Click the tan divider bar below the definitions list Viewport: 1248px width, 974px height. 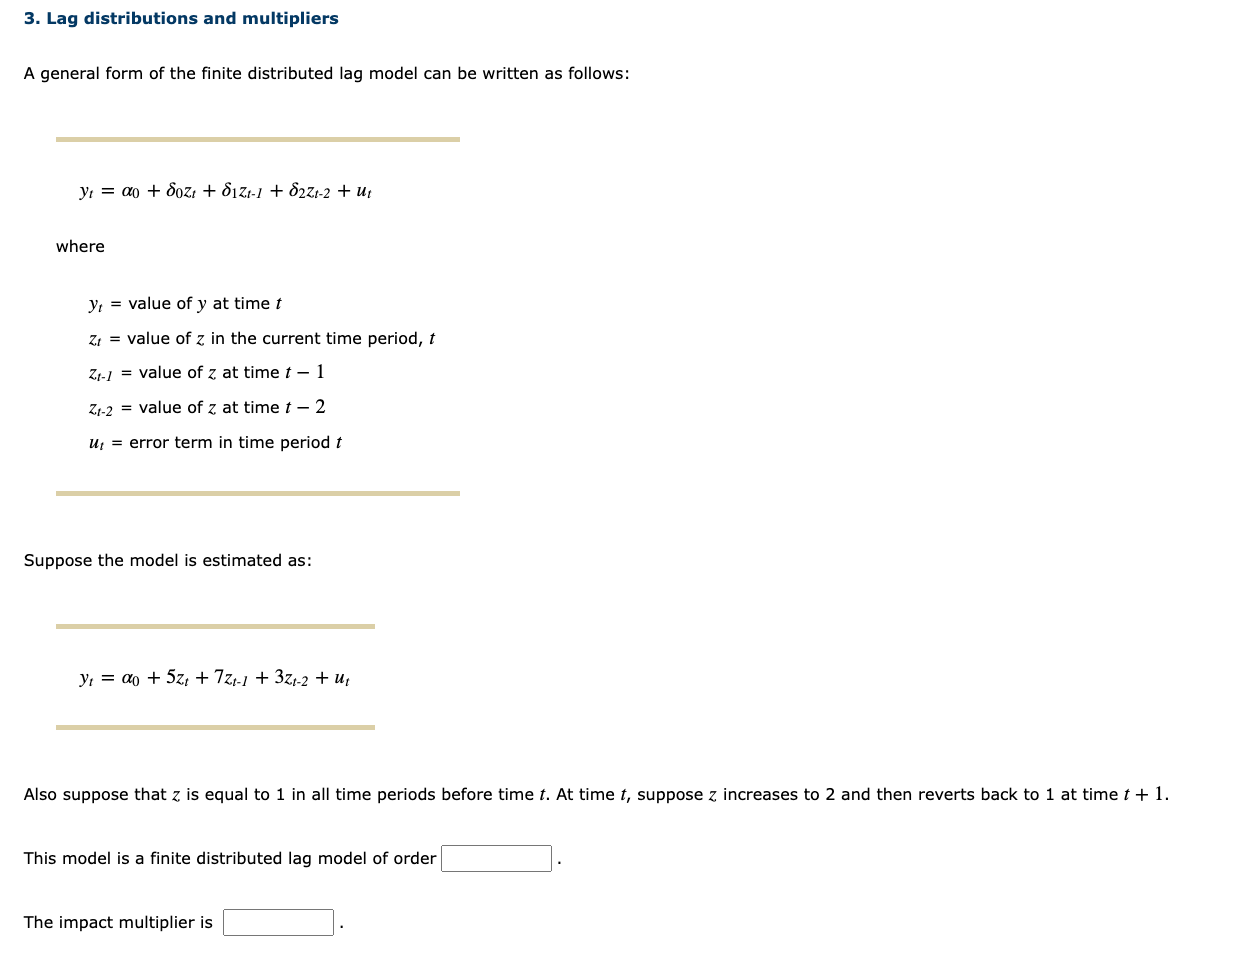pos(258,492)
